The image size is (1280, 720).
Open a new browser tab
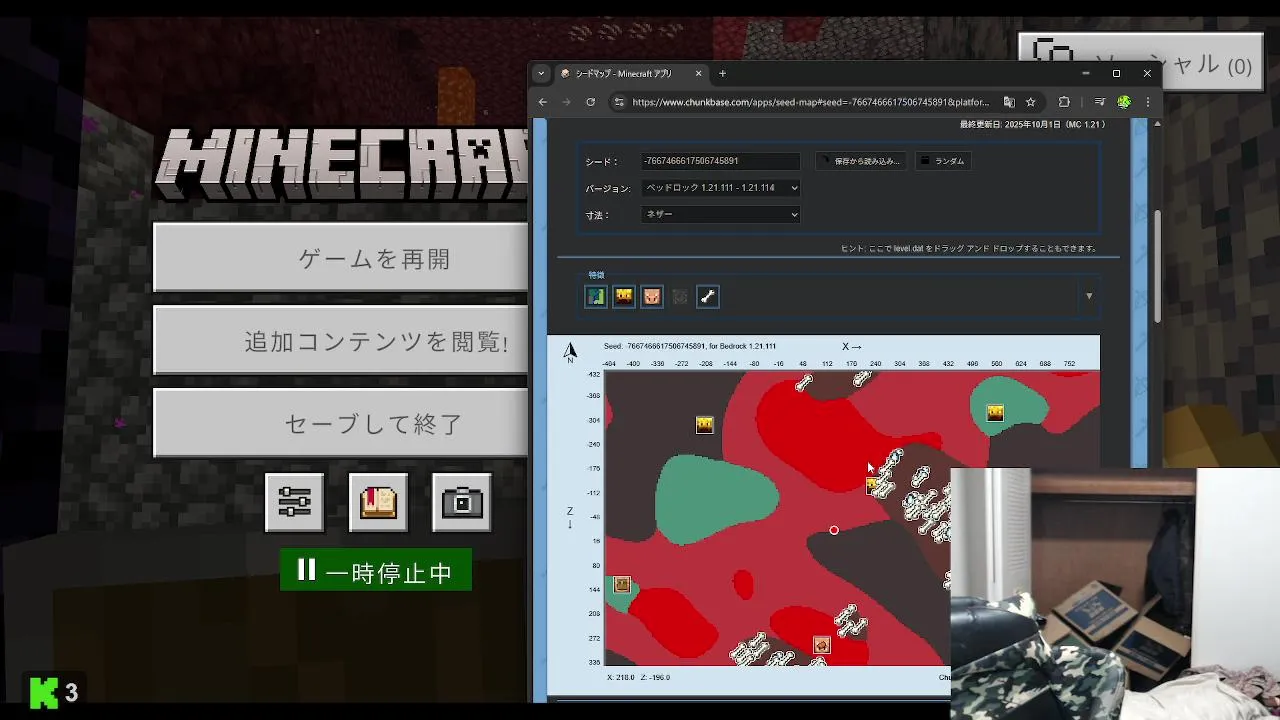pyautogui.click(x=722, y=73)
